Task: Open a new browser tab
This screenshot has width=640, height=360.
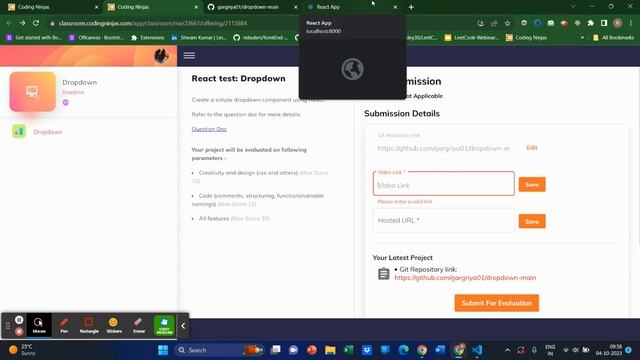Action: click(x=411, y=7)
